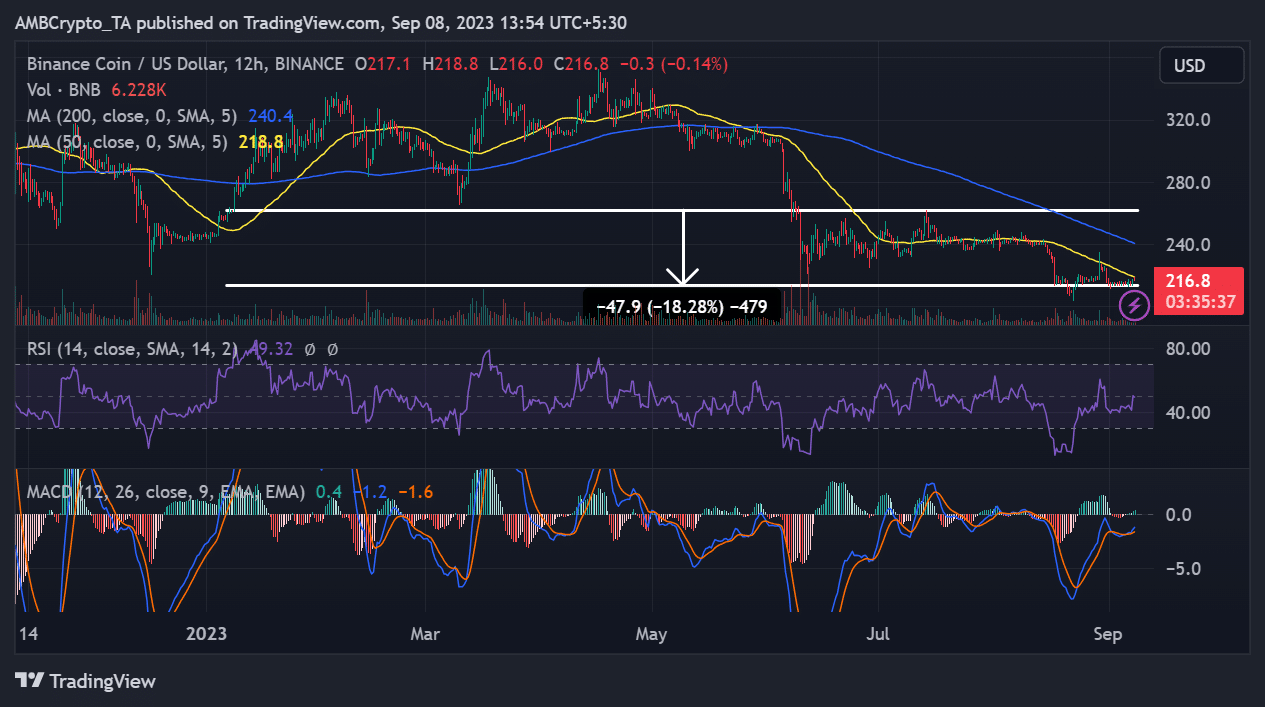Click the Mar label on the time axis
Image resolution: width=1265 pixels, height=707 pixels.
click(425, 634)
